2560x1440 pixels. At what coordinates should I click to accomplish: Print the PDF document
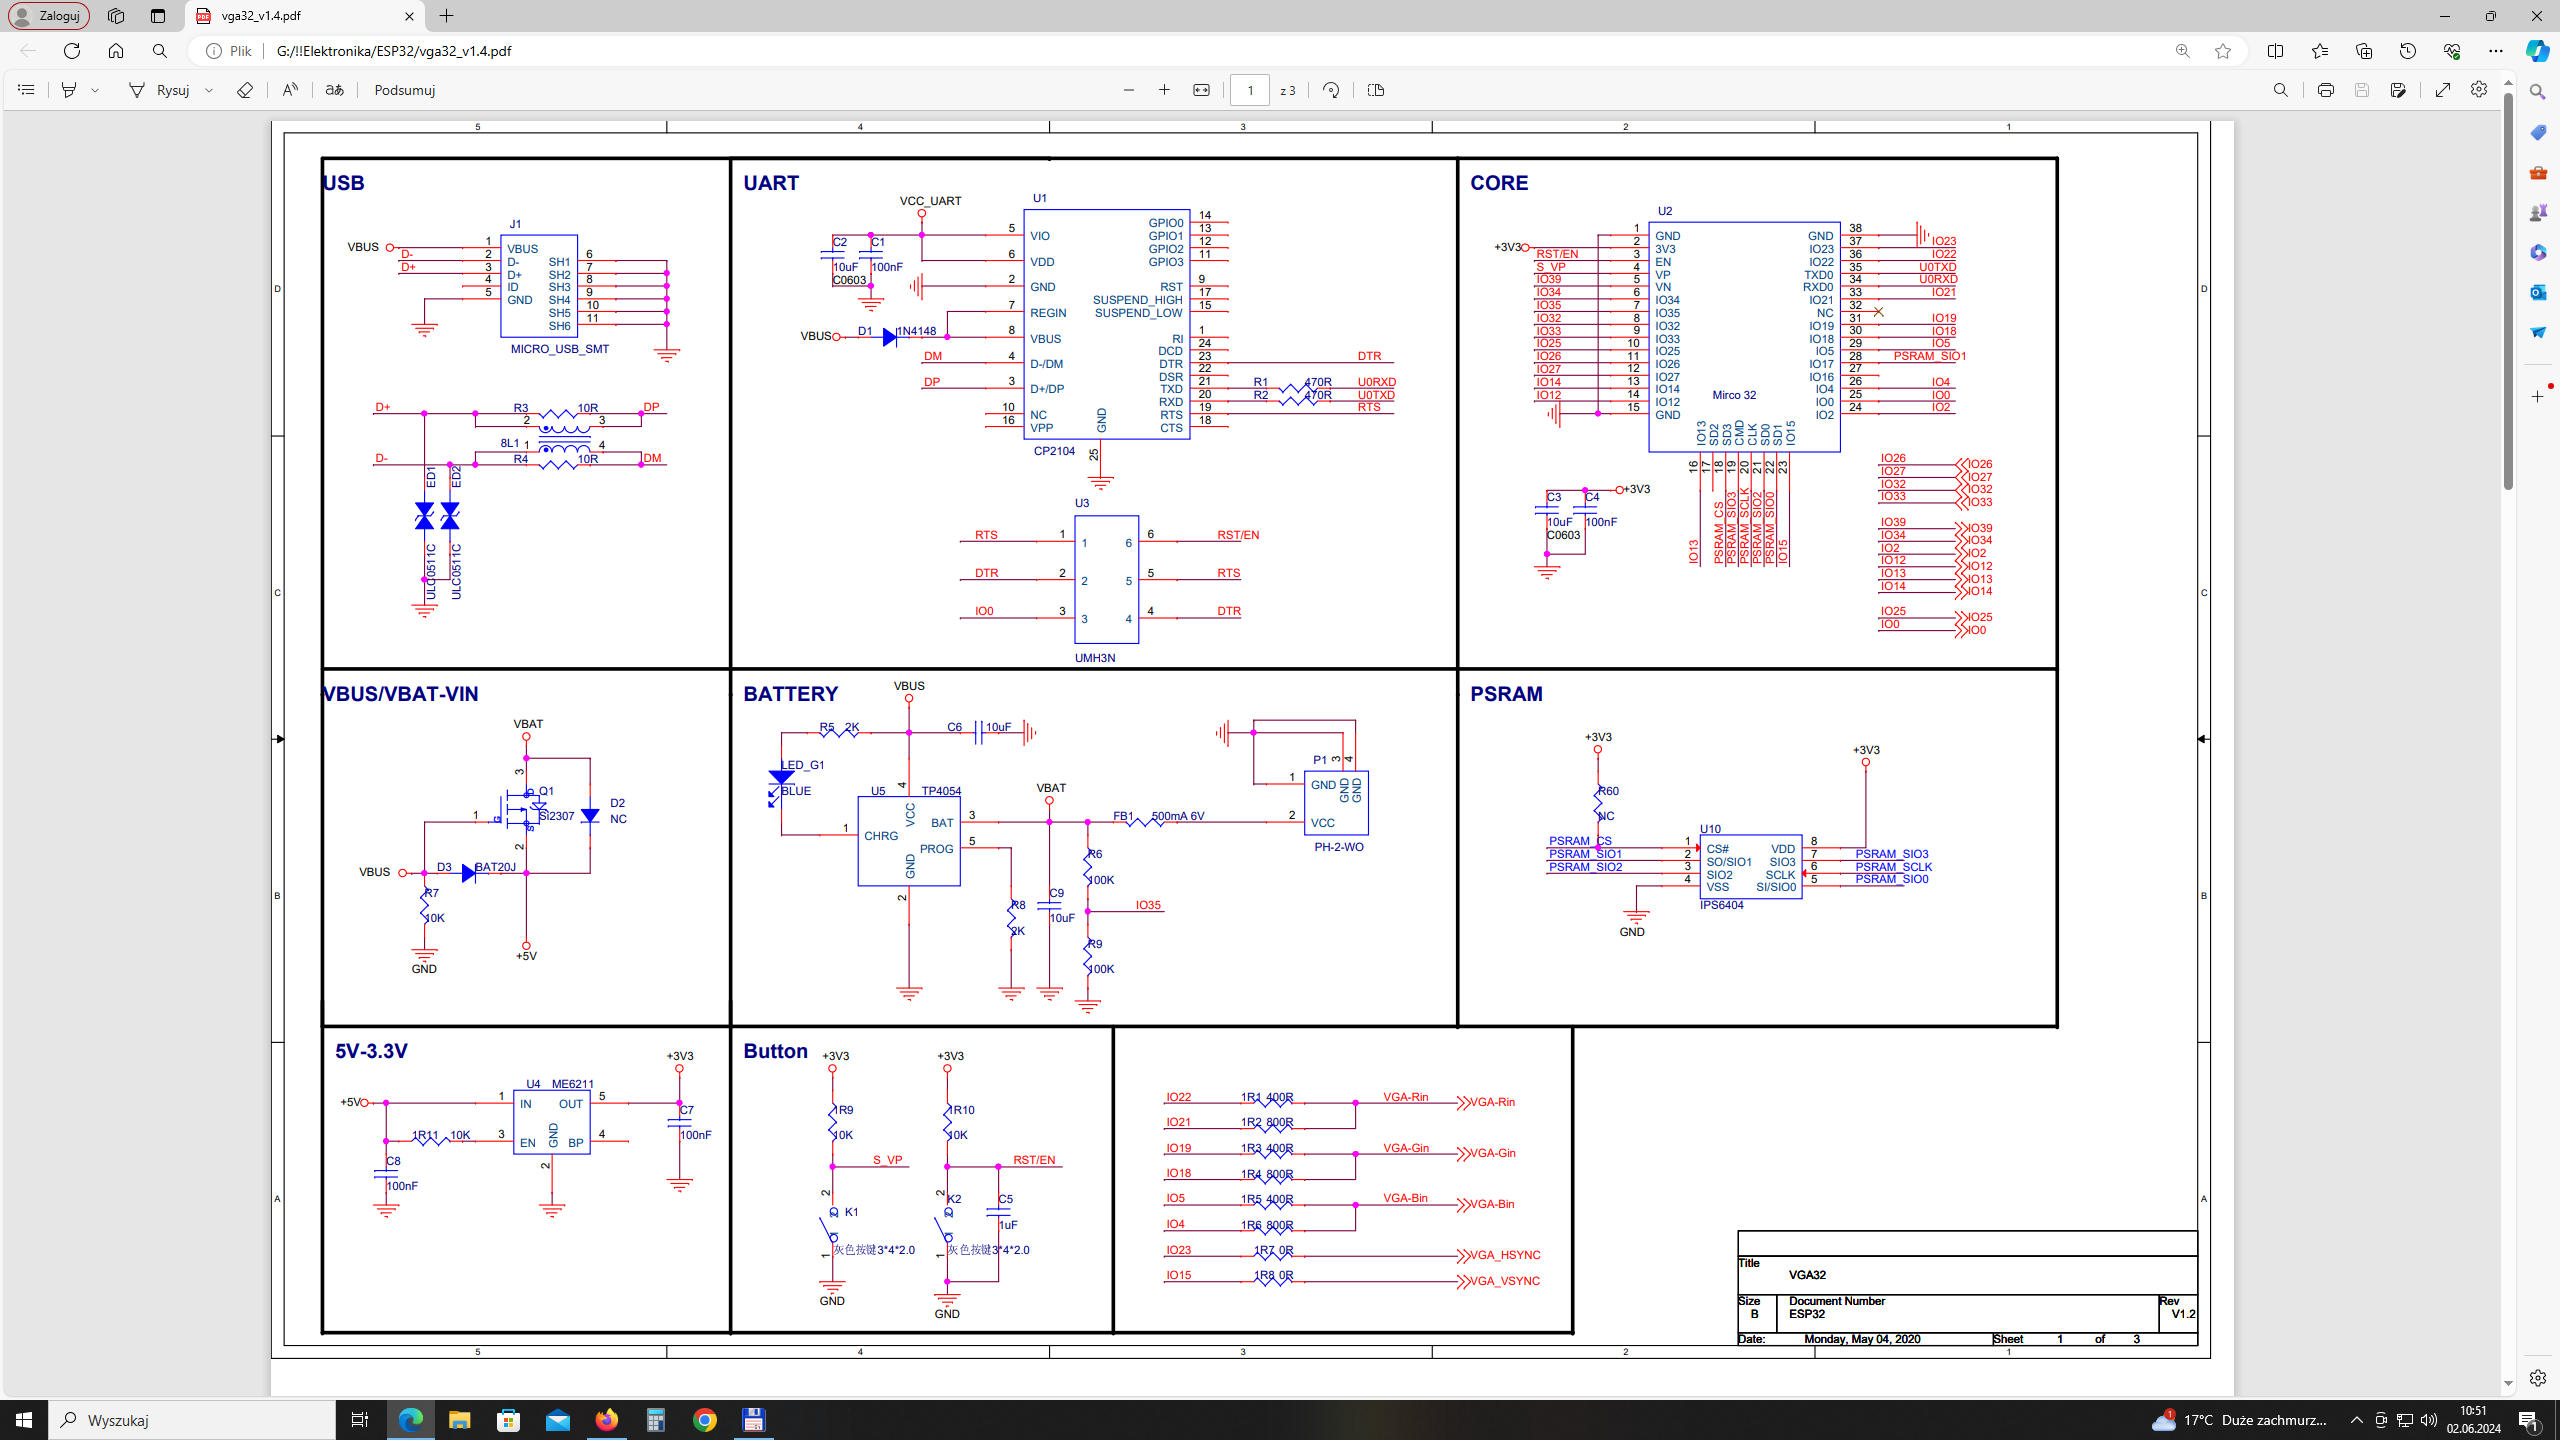(2326, 90)
